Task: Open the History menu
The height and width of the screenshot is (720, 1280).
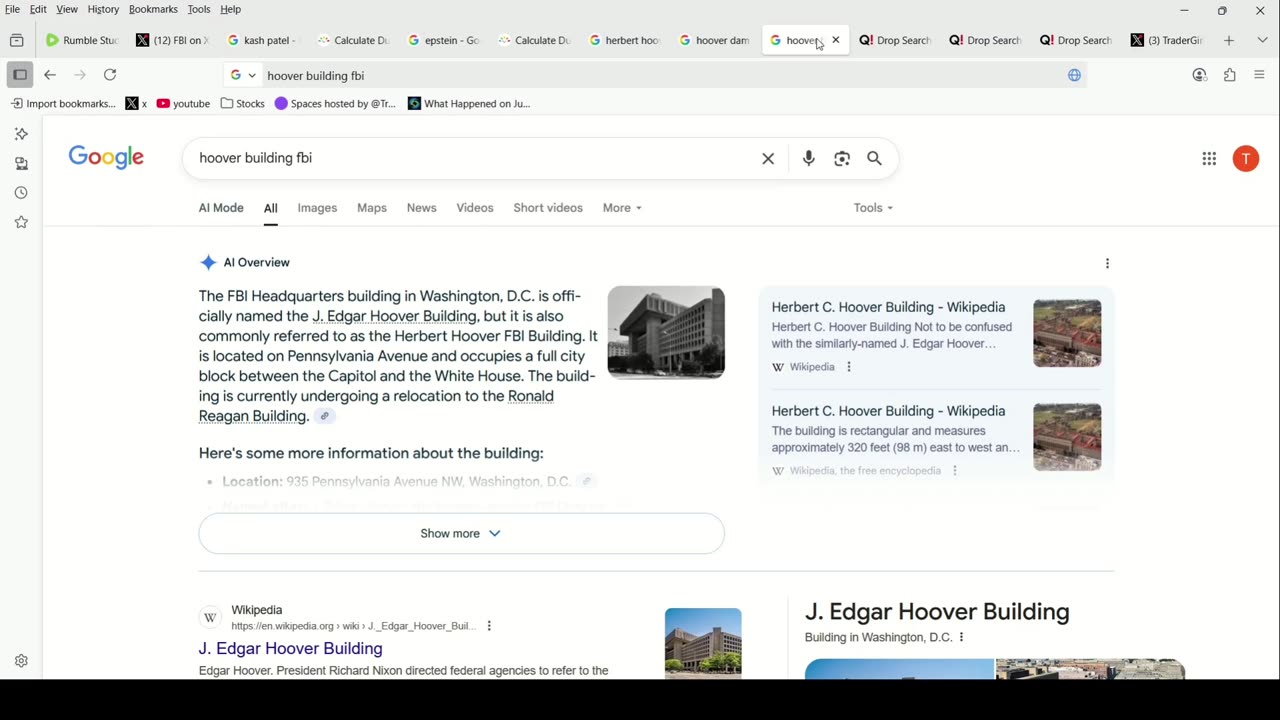Action: (103, 9)
